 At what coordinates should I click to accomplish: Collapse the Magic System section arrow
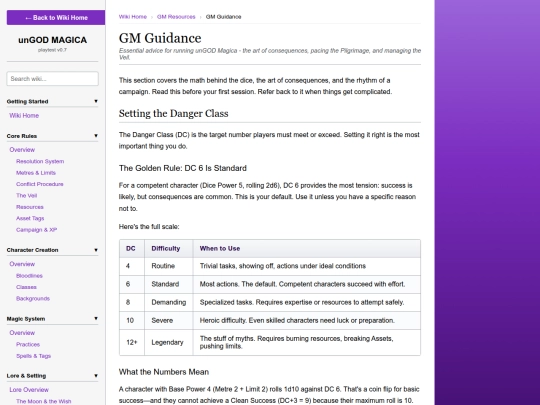pos(96,319)
